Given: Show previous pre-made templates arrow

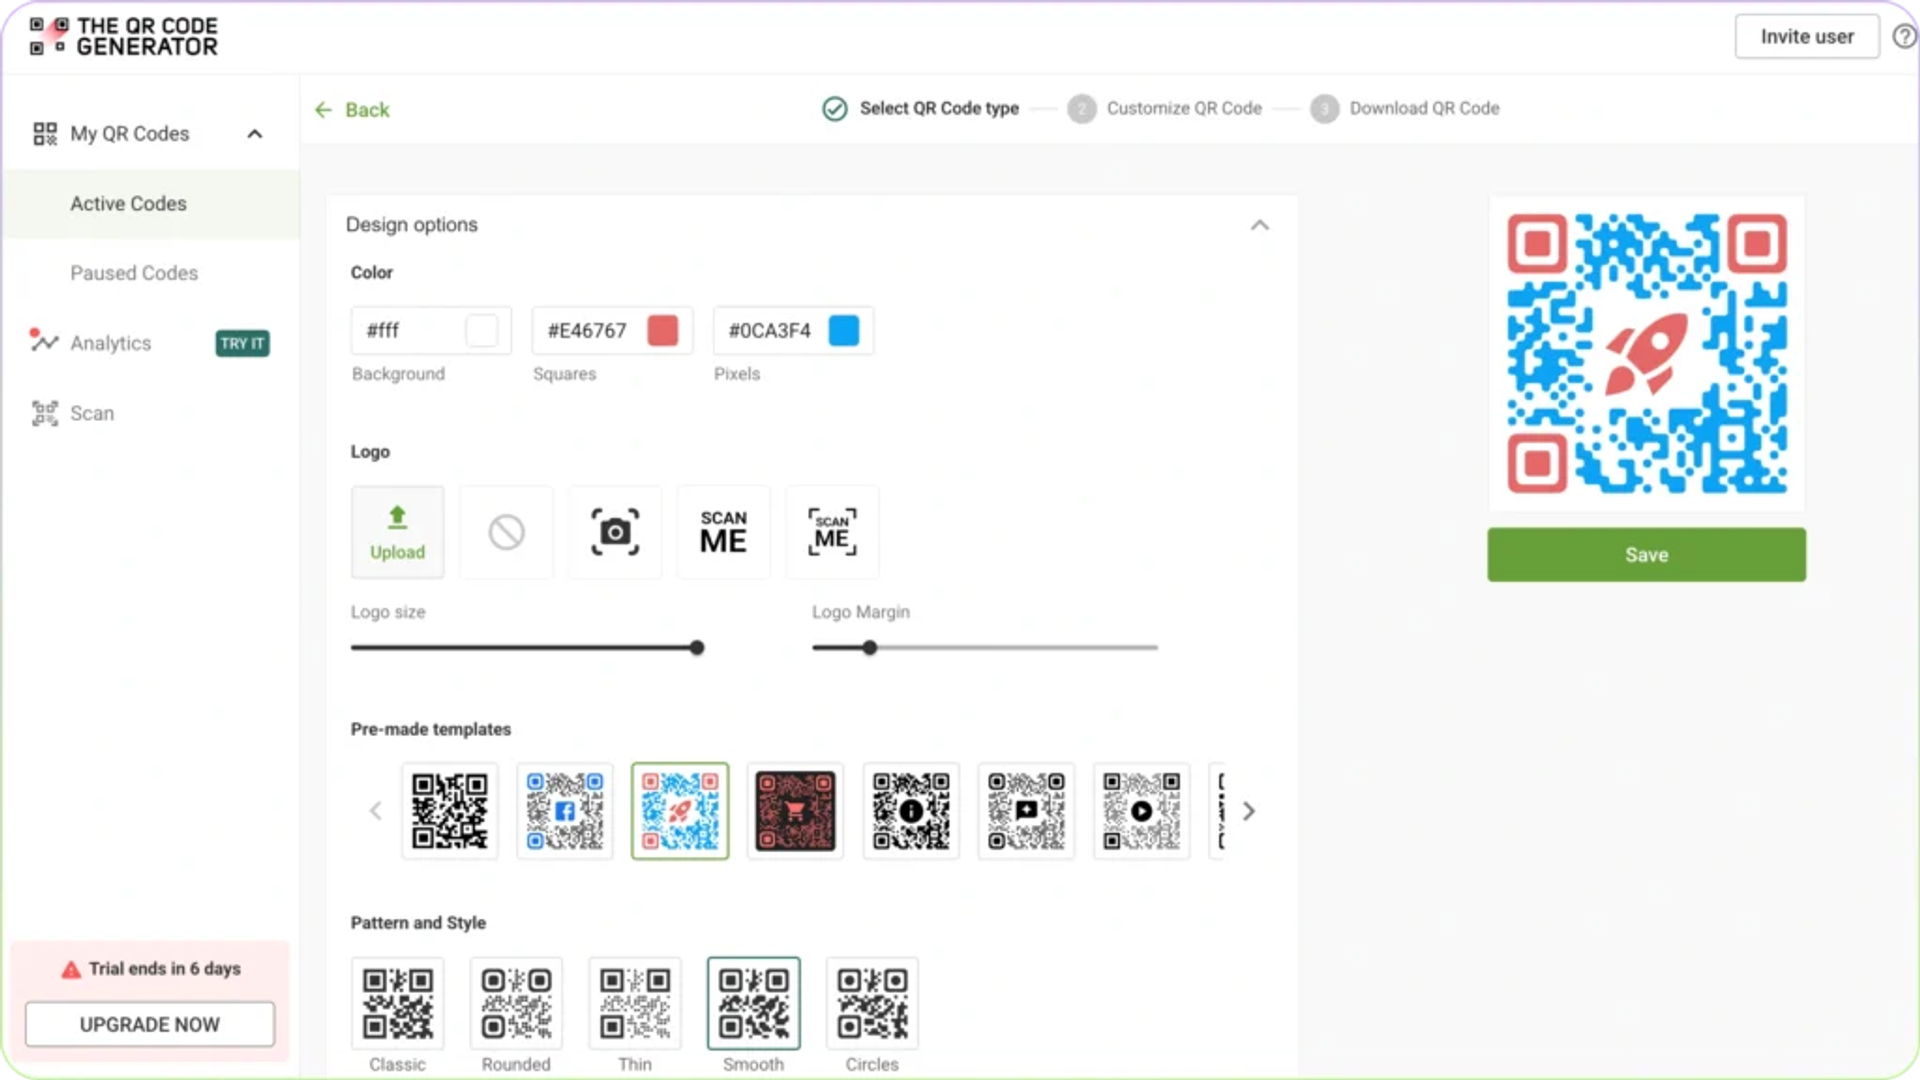Looking at the screenshot, I should tap(376, 811).
